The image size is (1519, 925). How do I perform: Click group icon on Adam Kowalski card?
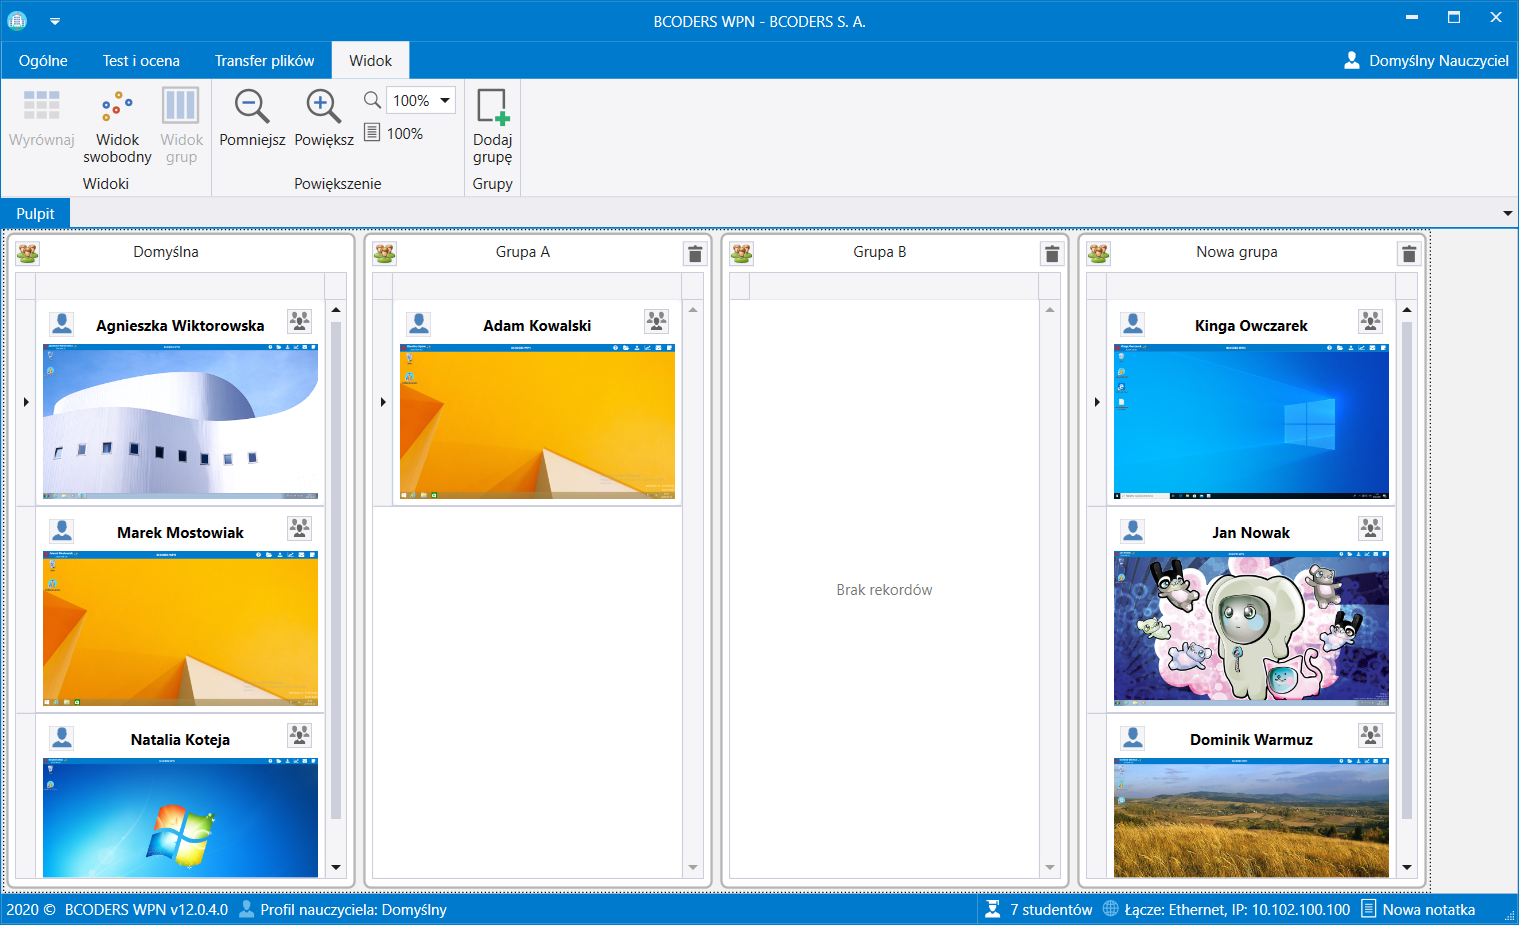click(656, 321)
